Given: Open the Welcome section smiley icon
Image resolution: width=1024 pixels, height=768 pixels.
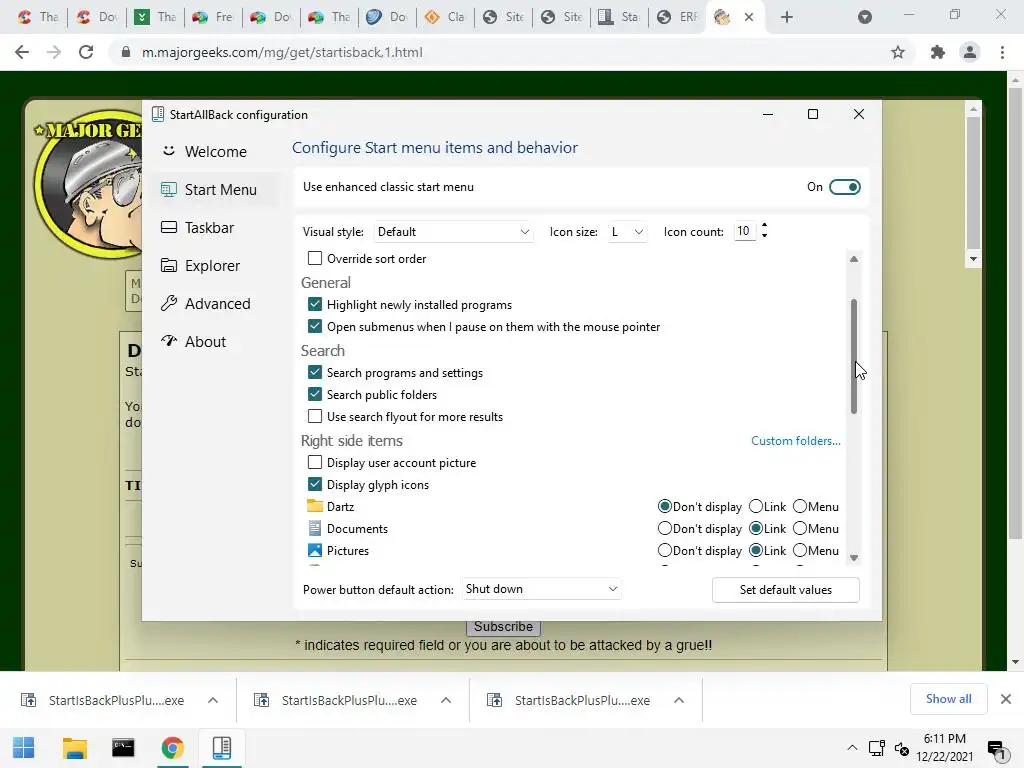Looking at the screenshot, I should tap(168, 151).
